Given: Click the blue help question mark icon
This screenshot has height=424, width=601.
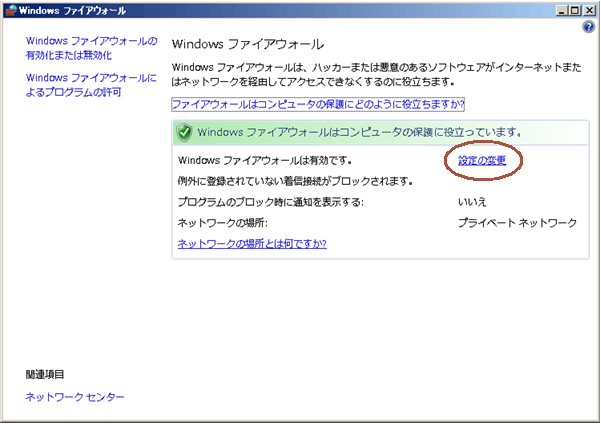Looking at the screenshot, I should point(588,27).
